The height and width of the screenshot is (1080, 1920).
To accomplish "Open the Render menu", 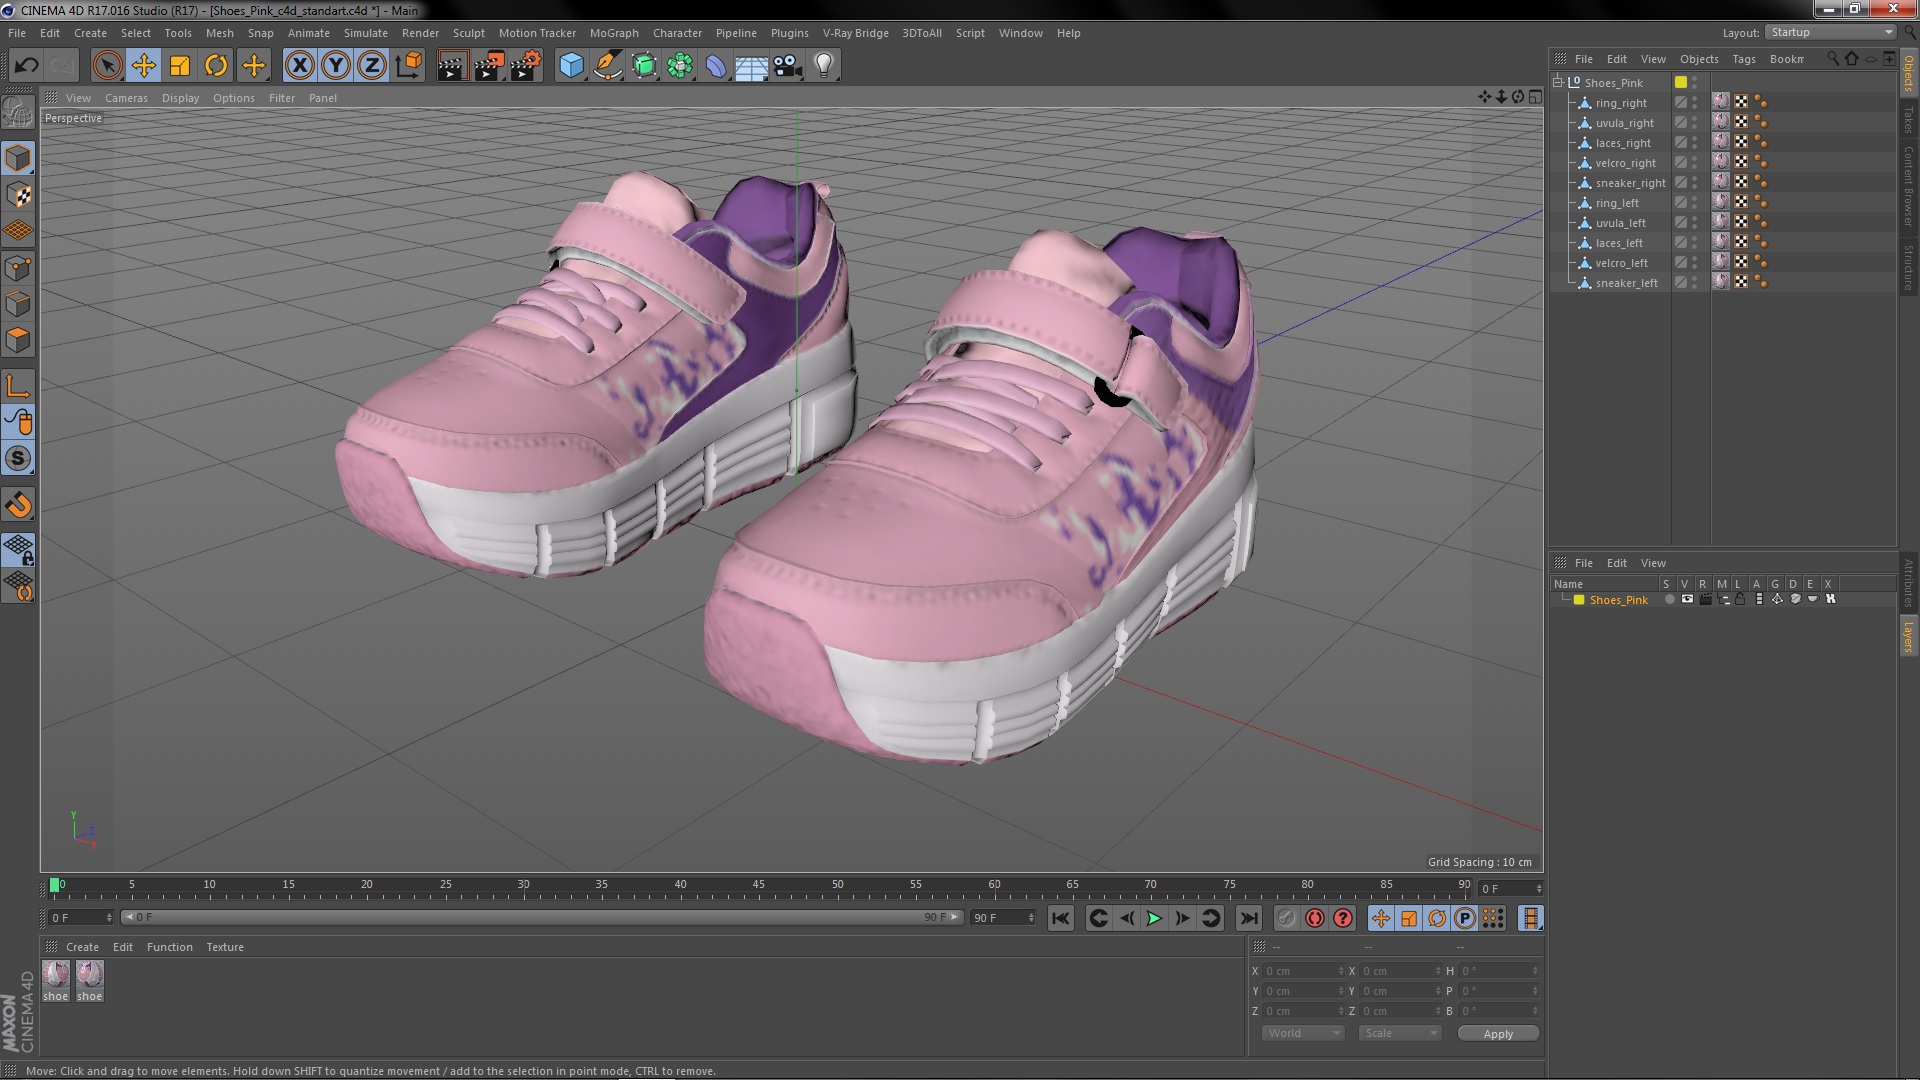I will click(420, 33).
